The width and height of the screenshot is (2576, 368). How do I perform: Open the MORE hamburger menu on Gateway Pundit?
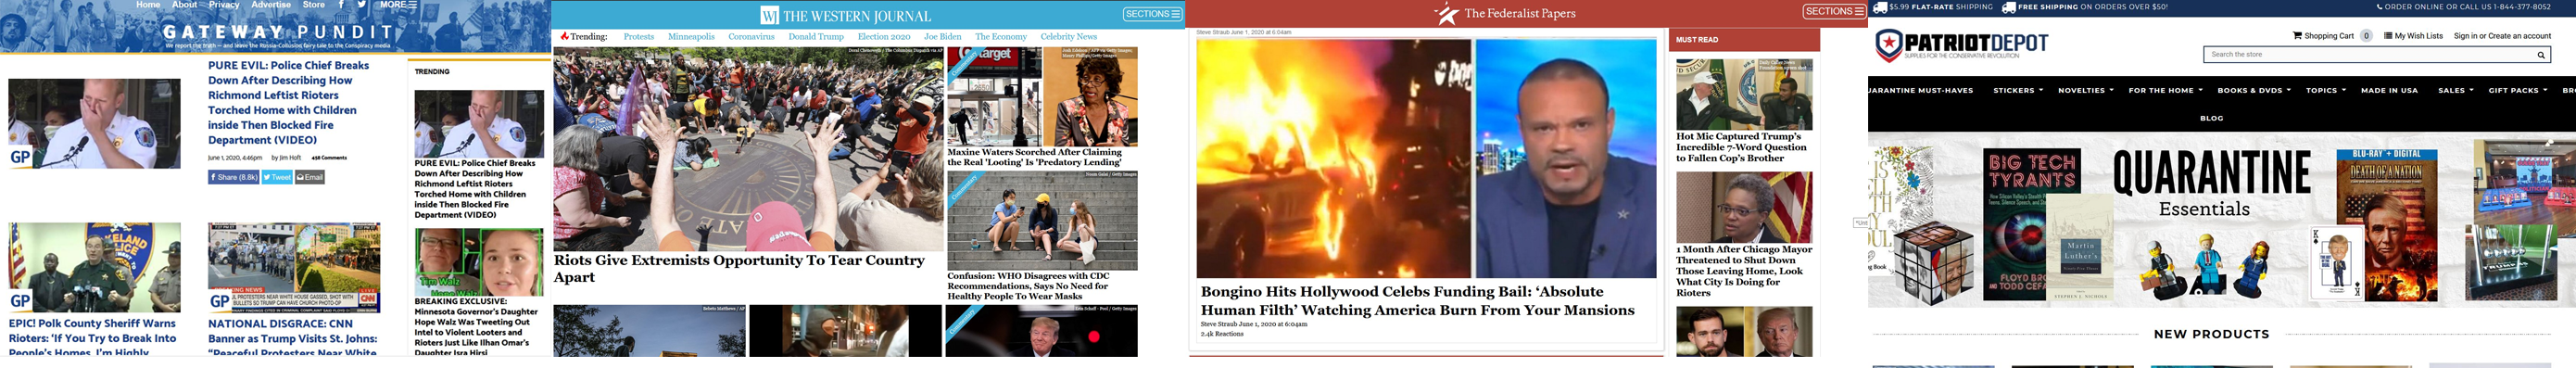click(412, 5)
